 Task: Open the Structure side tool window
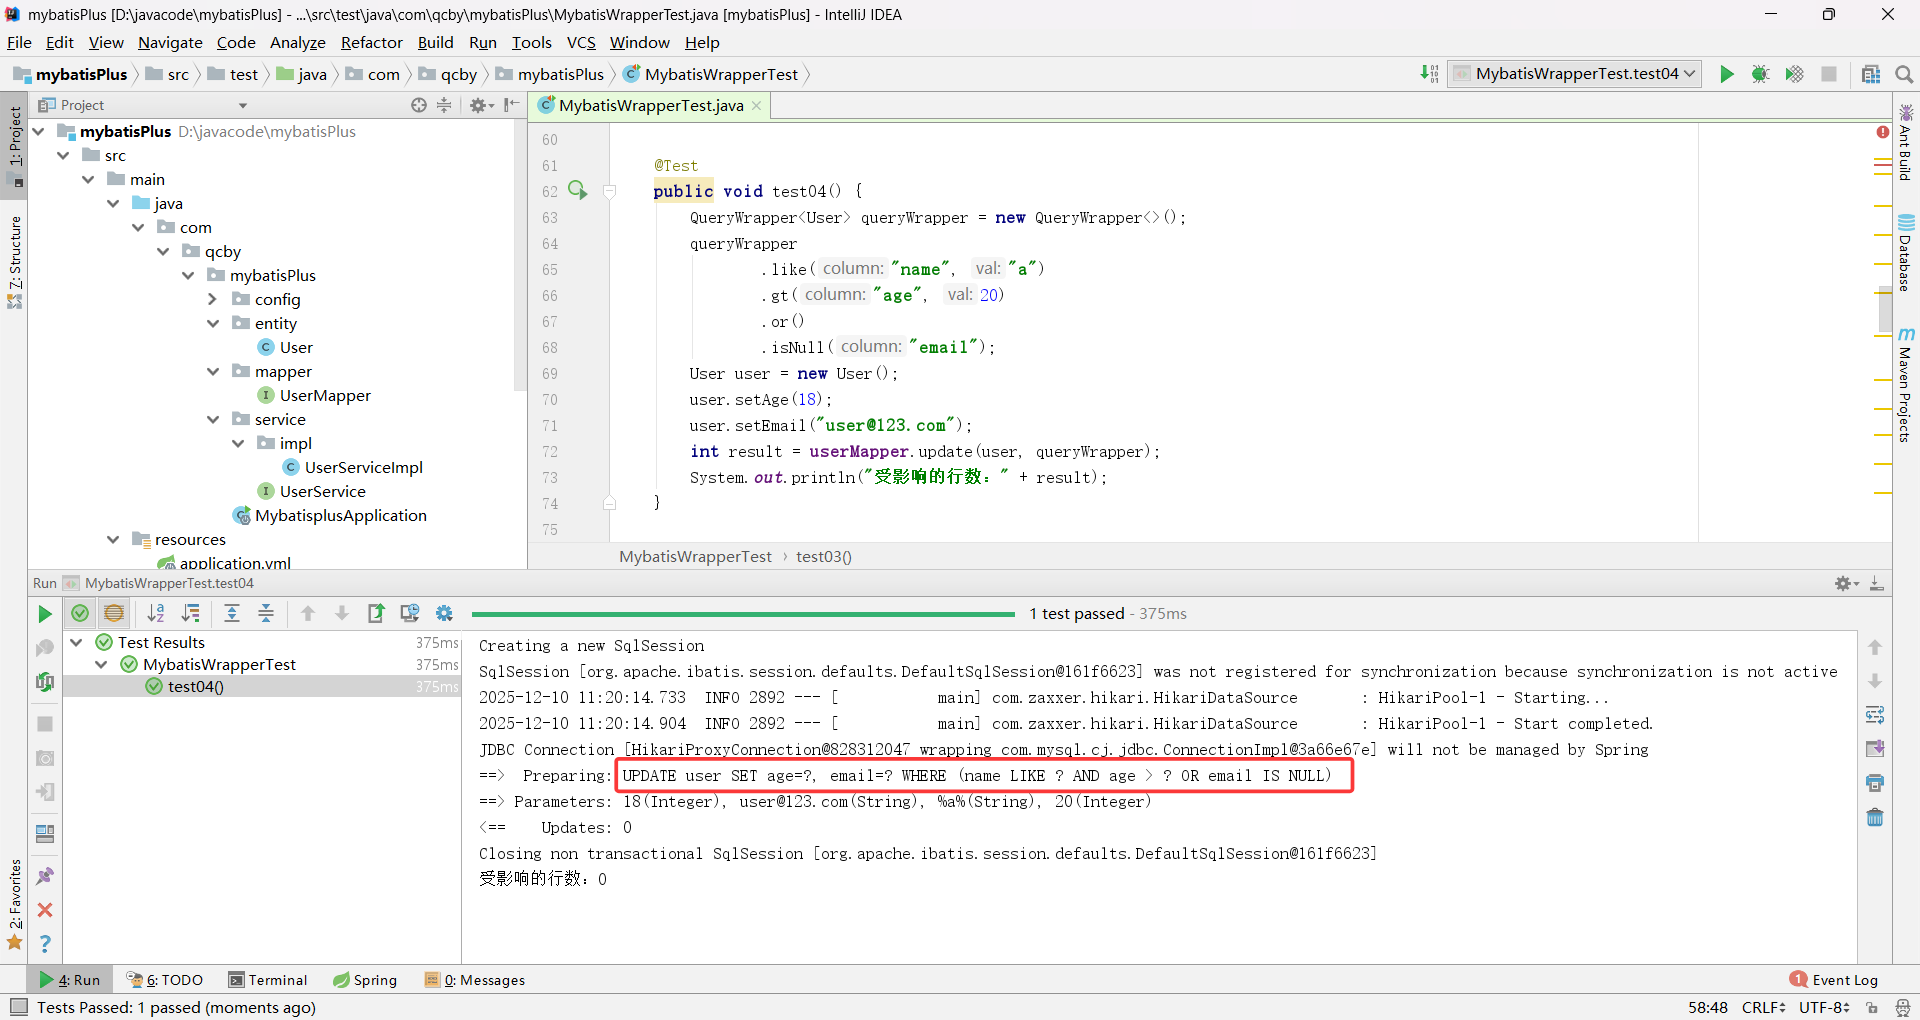pyautogui.click(x=14, y=262)
